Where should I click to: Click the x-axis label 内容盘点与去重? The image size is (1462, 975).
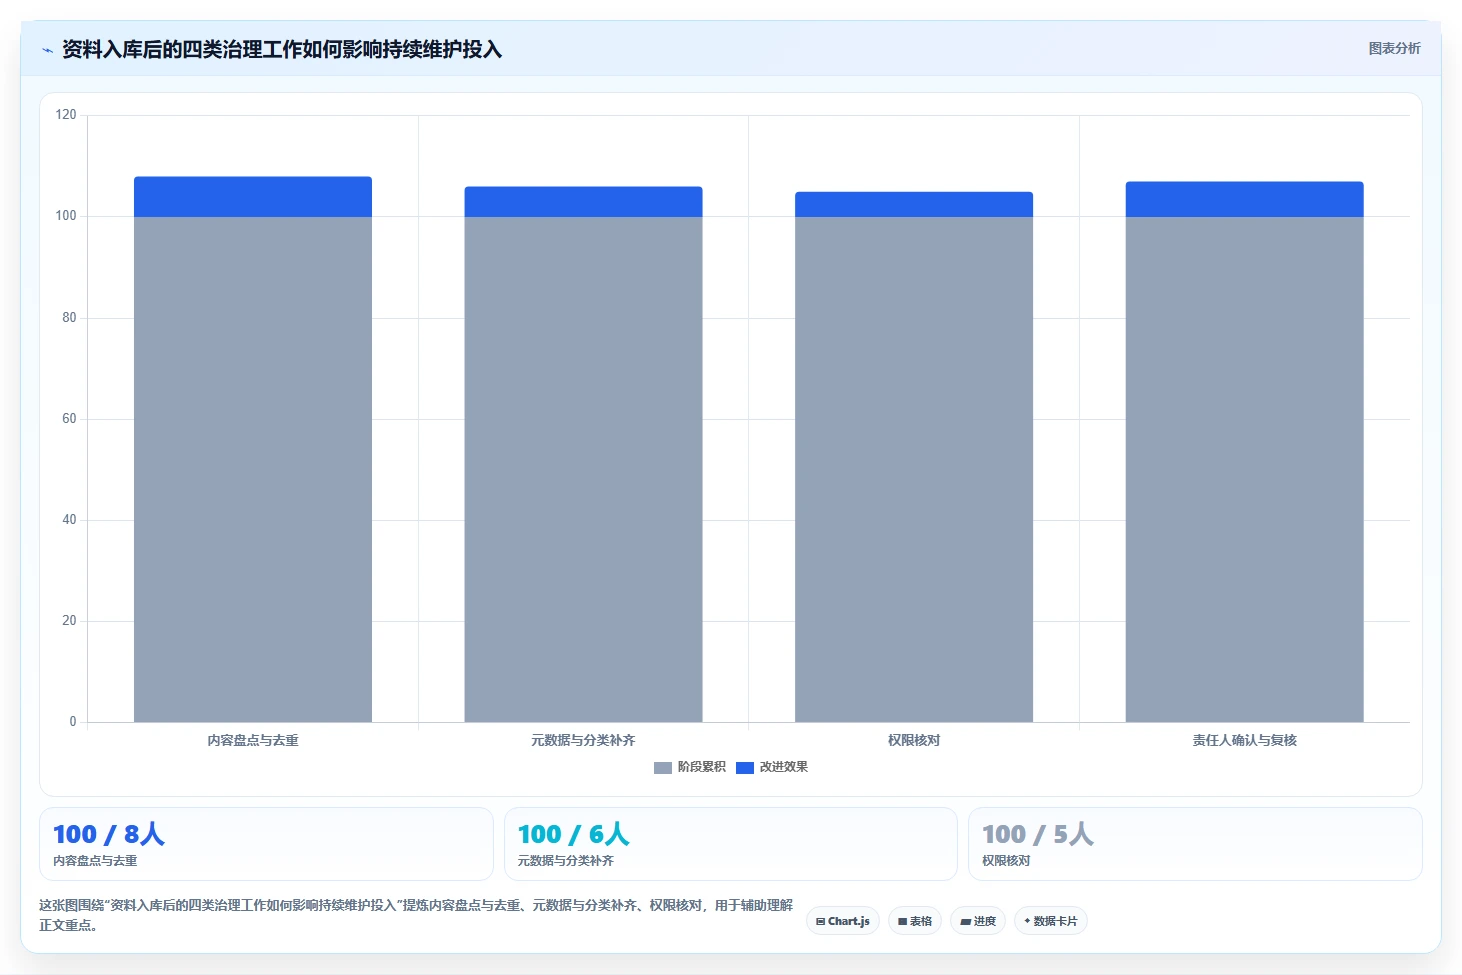[x=253, y=741]
